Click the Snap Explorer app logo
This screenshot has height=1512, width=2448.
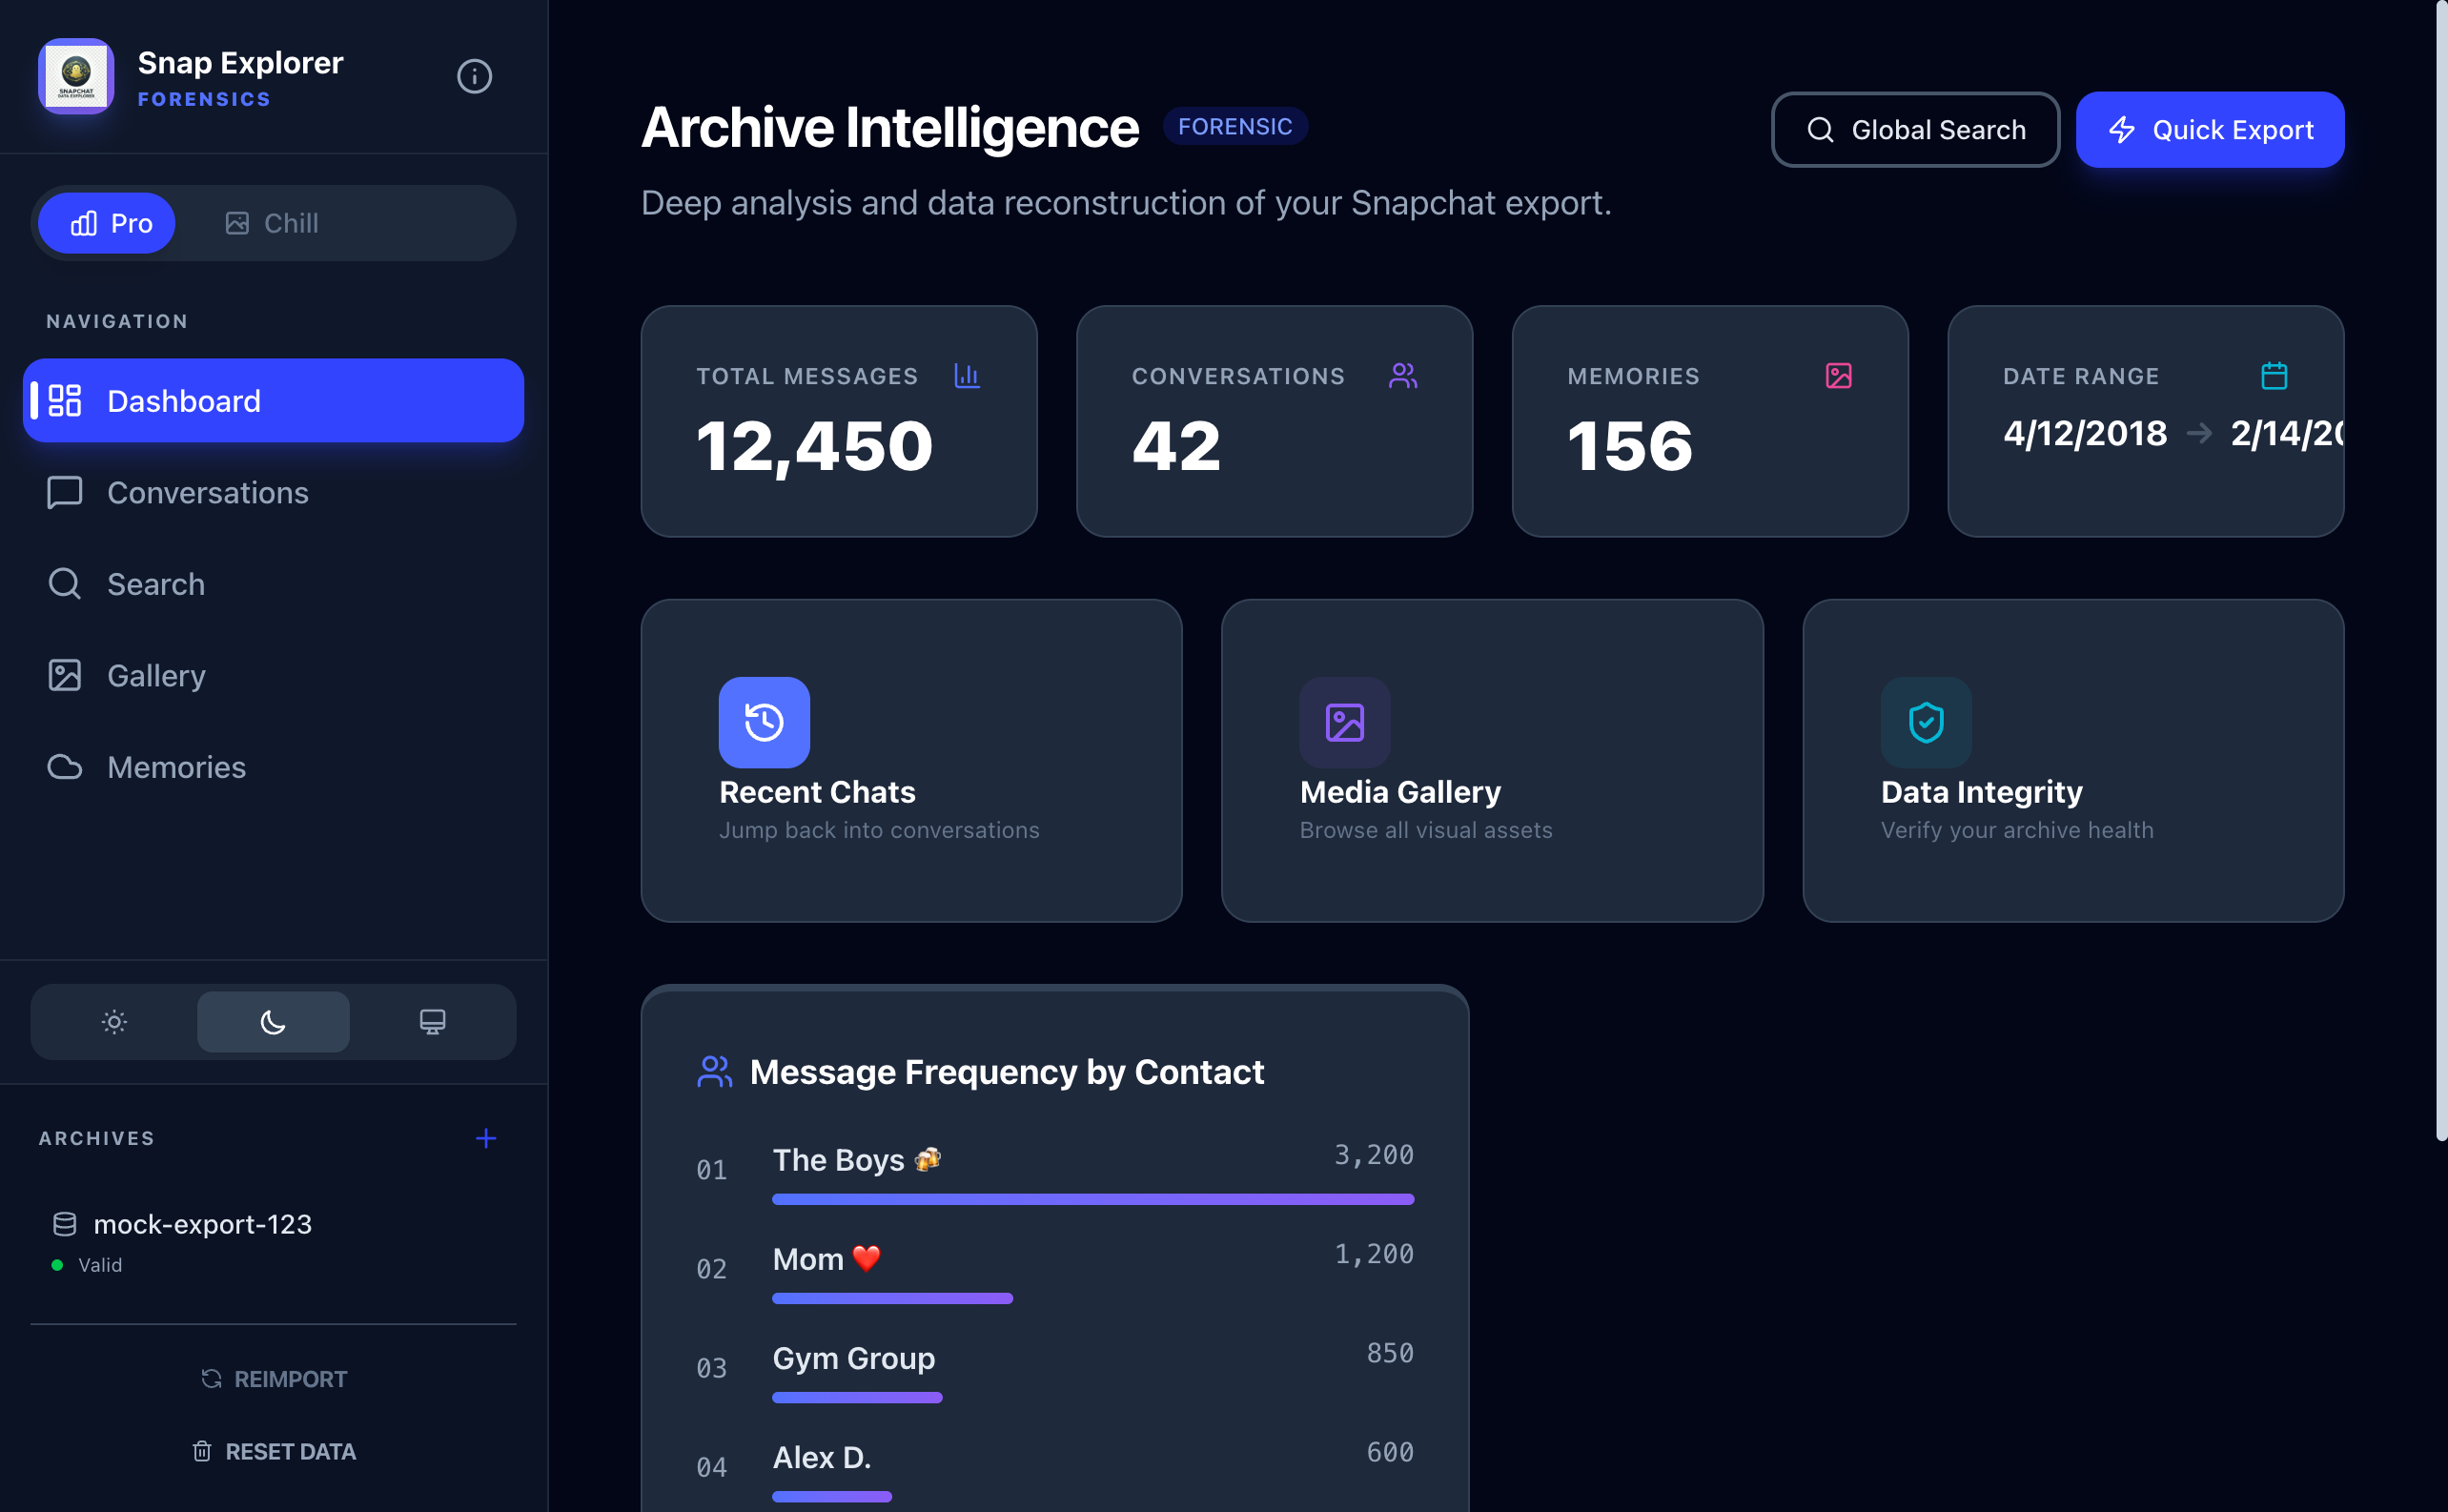click(x=76, y=76)
